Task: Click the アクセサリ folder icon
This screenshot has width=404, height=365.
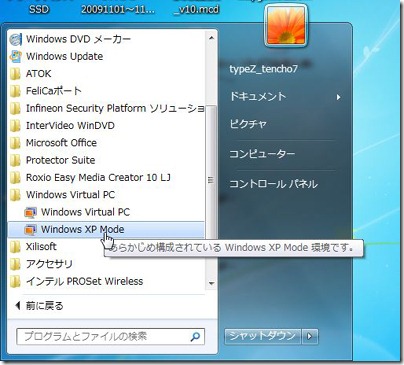Action: [15, 264]
